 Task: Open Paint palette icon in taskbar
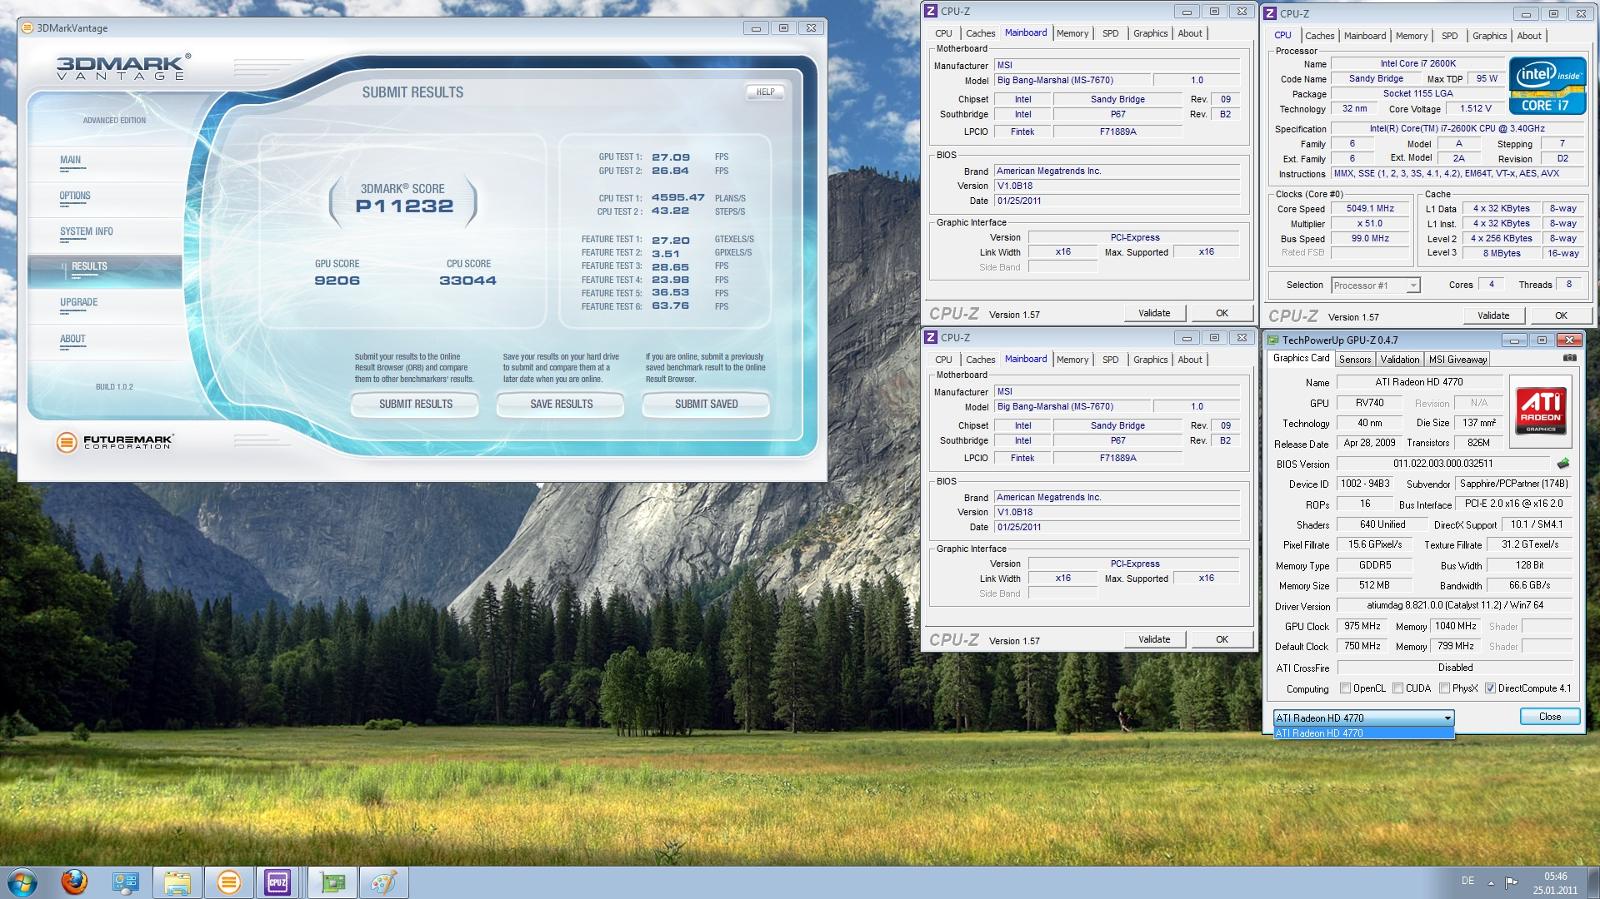tap(383, 882)
